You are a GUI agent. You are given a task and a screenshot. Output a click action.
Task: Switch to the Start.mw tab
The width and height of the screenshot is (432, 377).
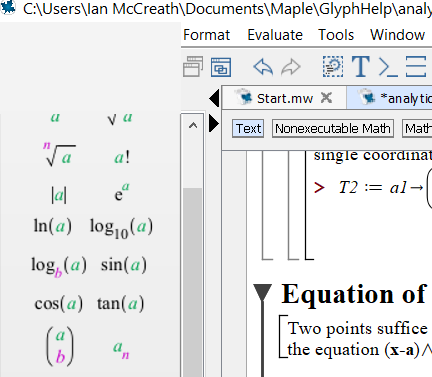click(285, 98)
